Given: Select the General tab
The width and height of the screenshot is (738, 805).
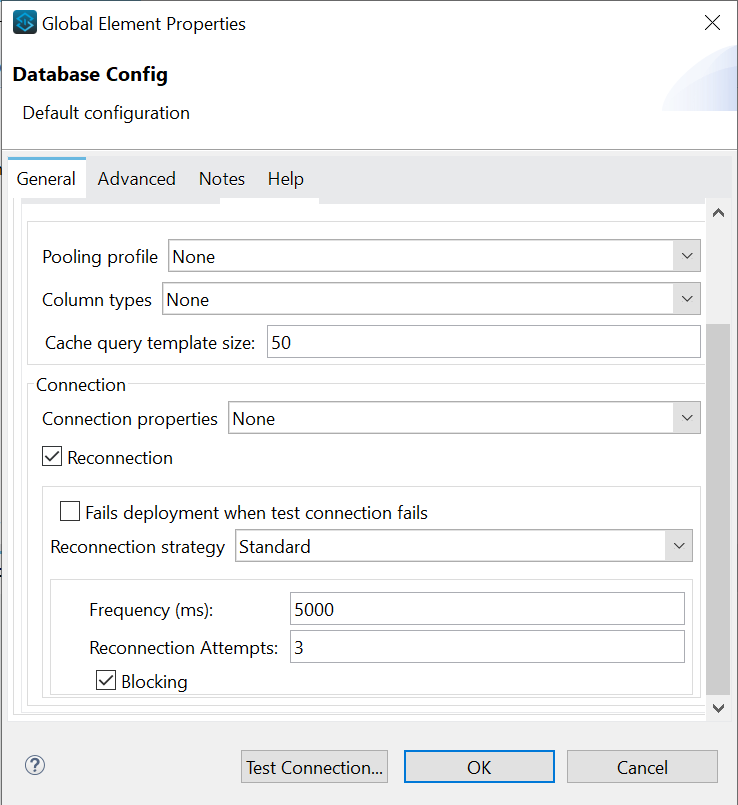Looking at the screenshot, I should pyautogui.click(x=46, y=178).
